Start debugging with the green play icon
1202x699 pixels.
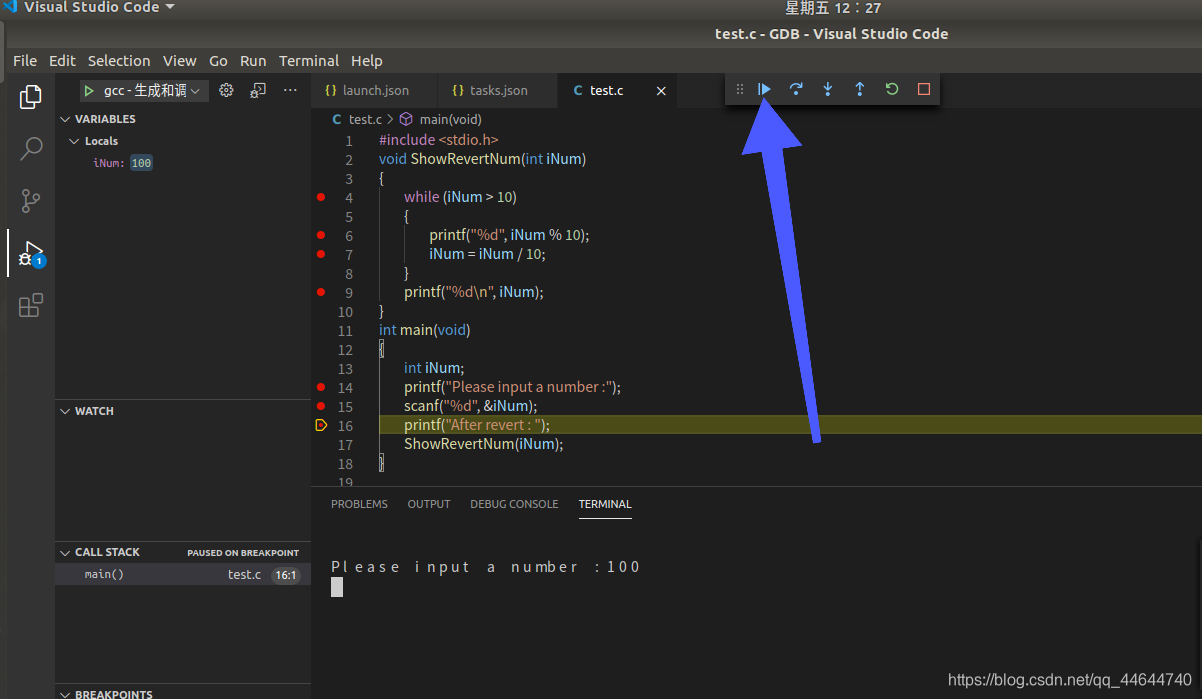point(89,90)
